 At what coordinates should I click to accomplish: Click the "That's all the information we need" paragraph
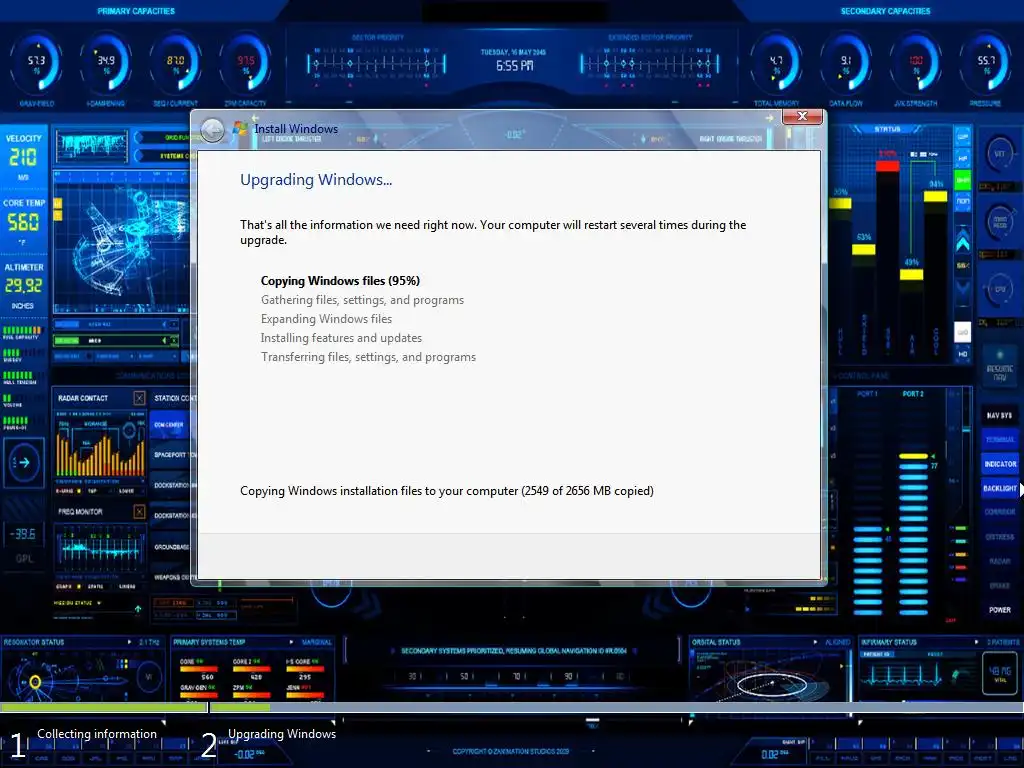pyautogui.click(x=493, y=232)
